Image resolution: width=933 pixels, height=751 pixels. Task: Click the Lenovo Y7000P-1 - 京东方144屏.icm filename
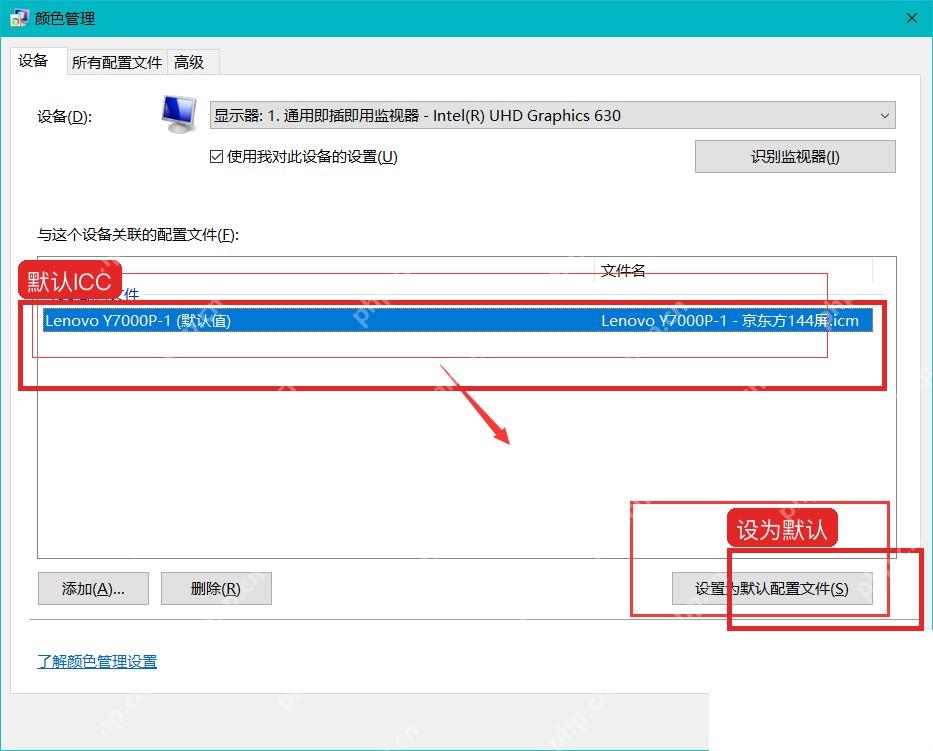click(730, 321)
